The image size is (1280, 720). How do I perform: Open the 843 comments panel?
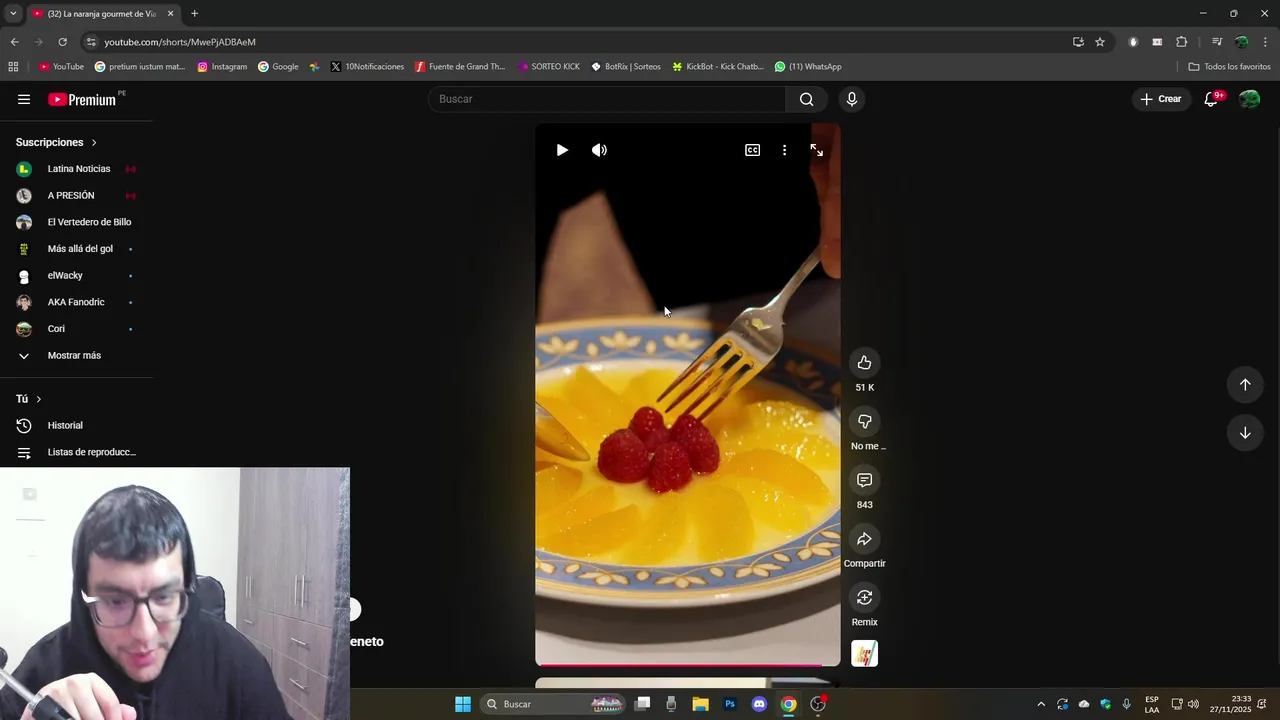864,480
